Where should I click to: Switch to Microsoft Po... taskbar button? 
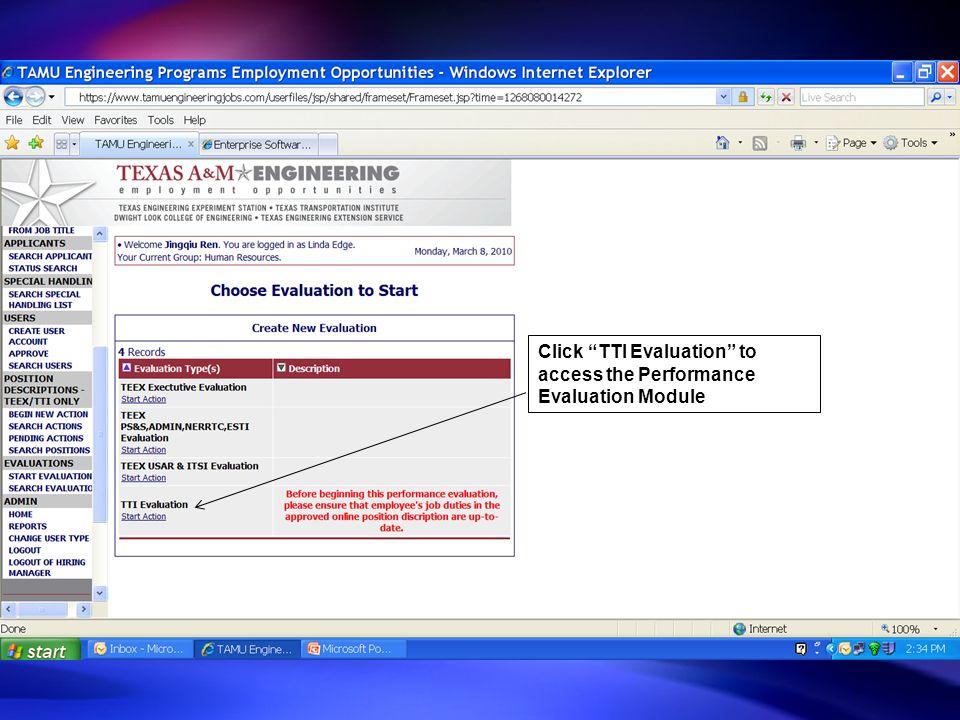point(352,649)
